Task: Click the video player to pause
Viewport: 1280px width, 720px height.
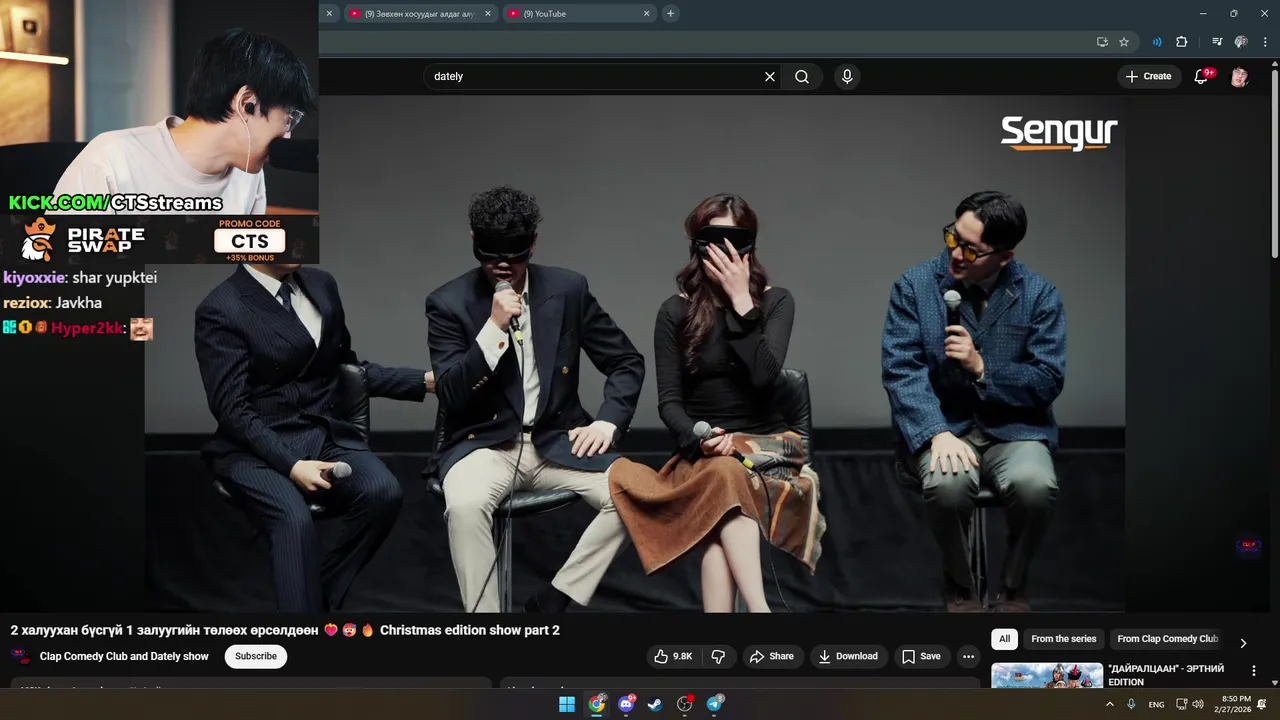Action: click(635, 353)
